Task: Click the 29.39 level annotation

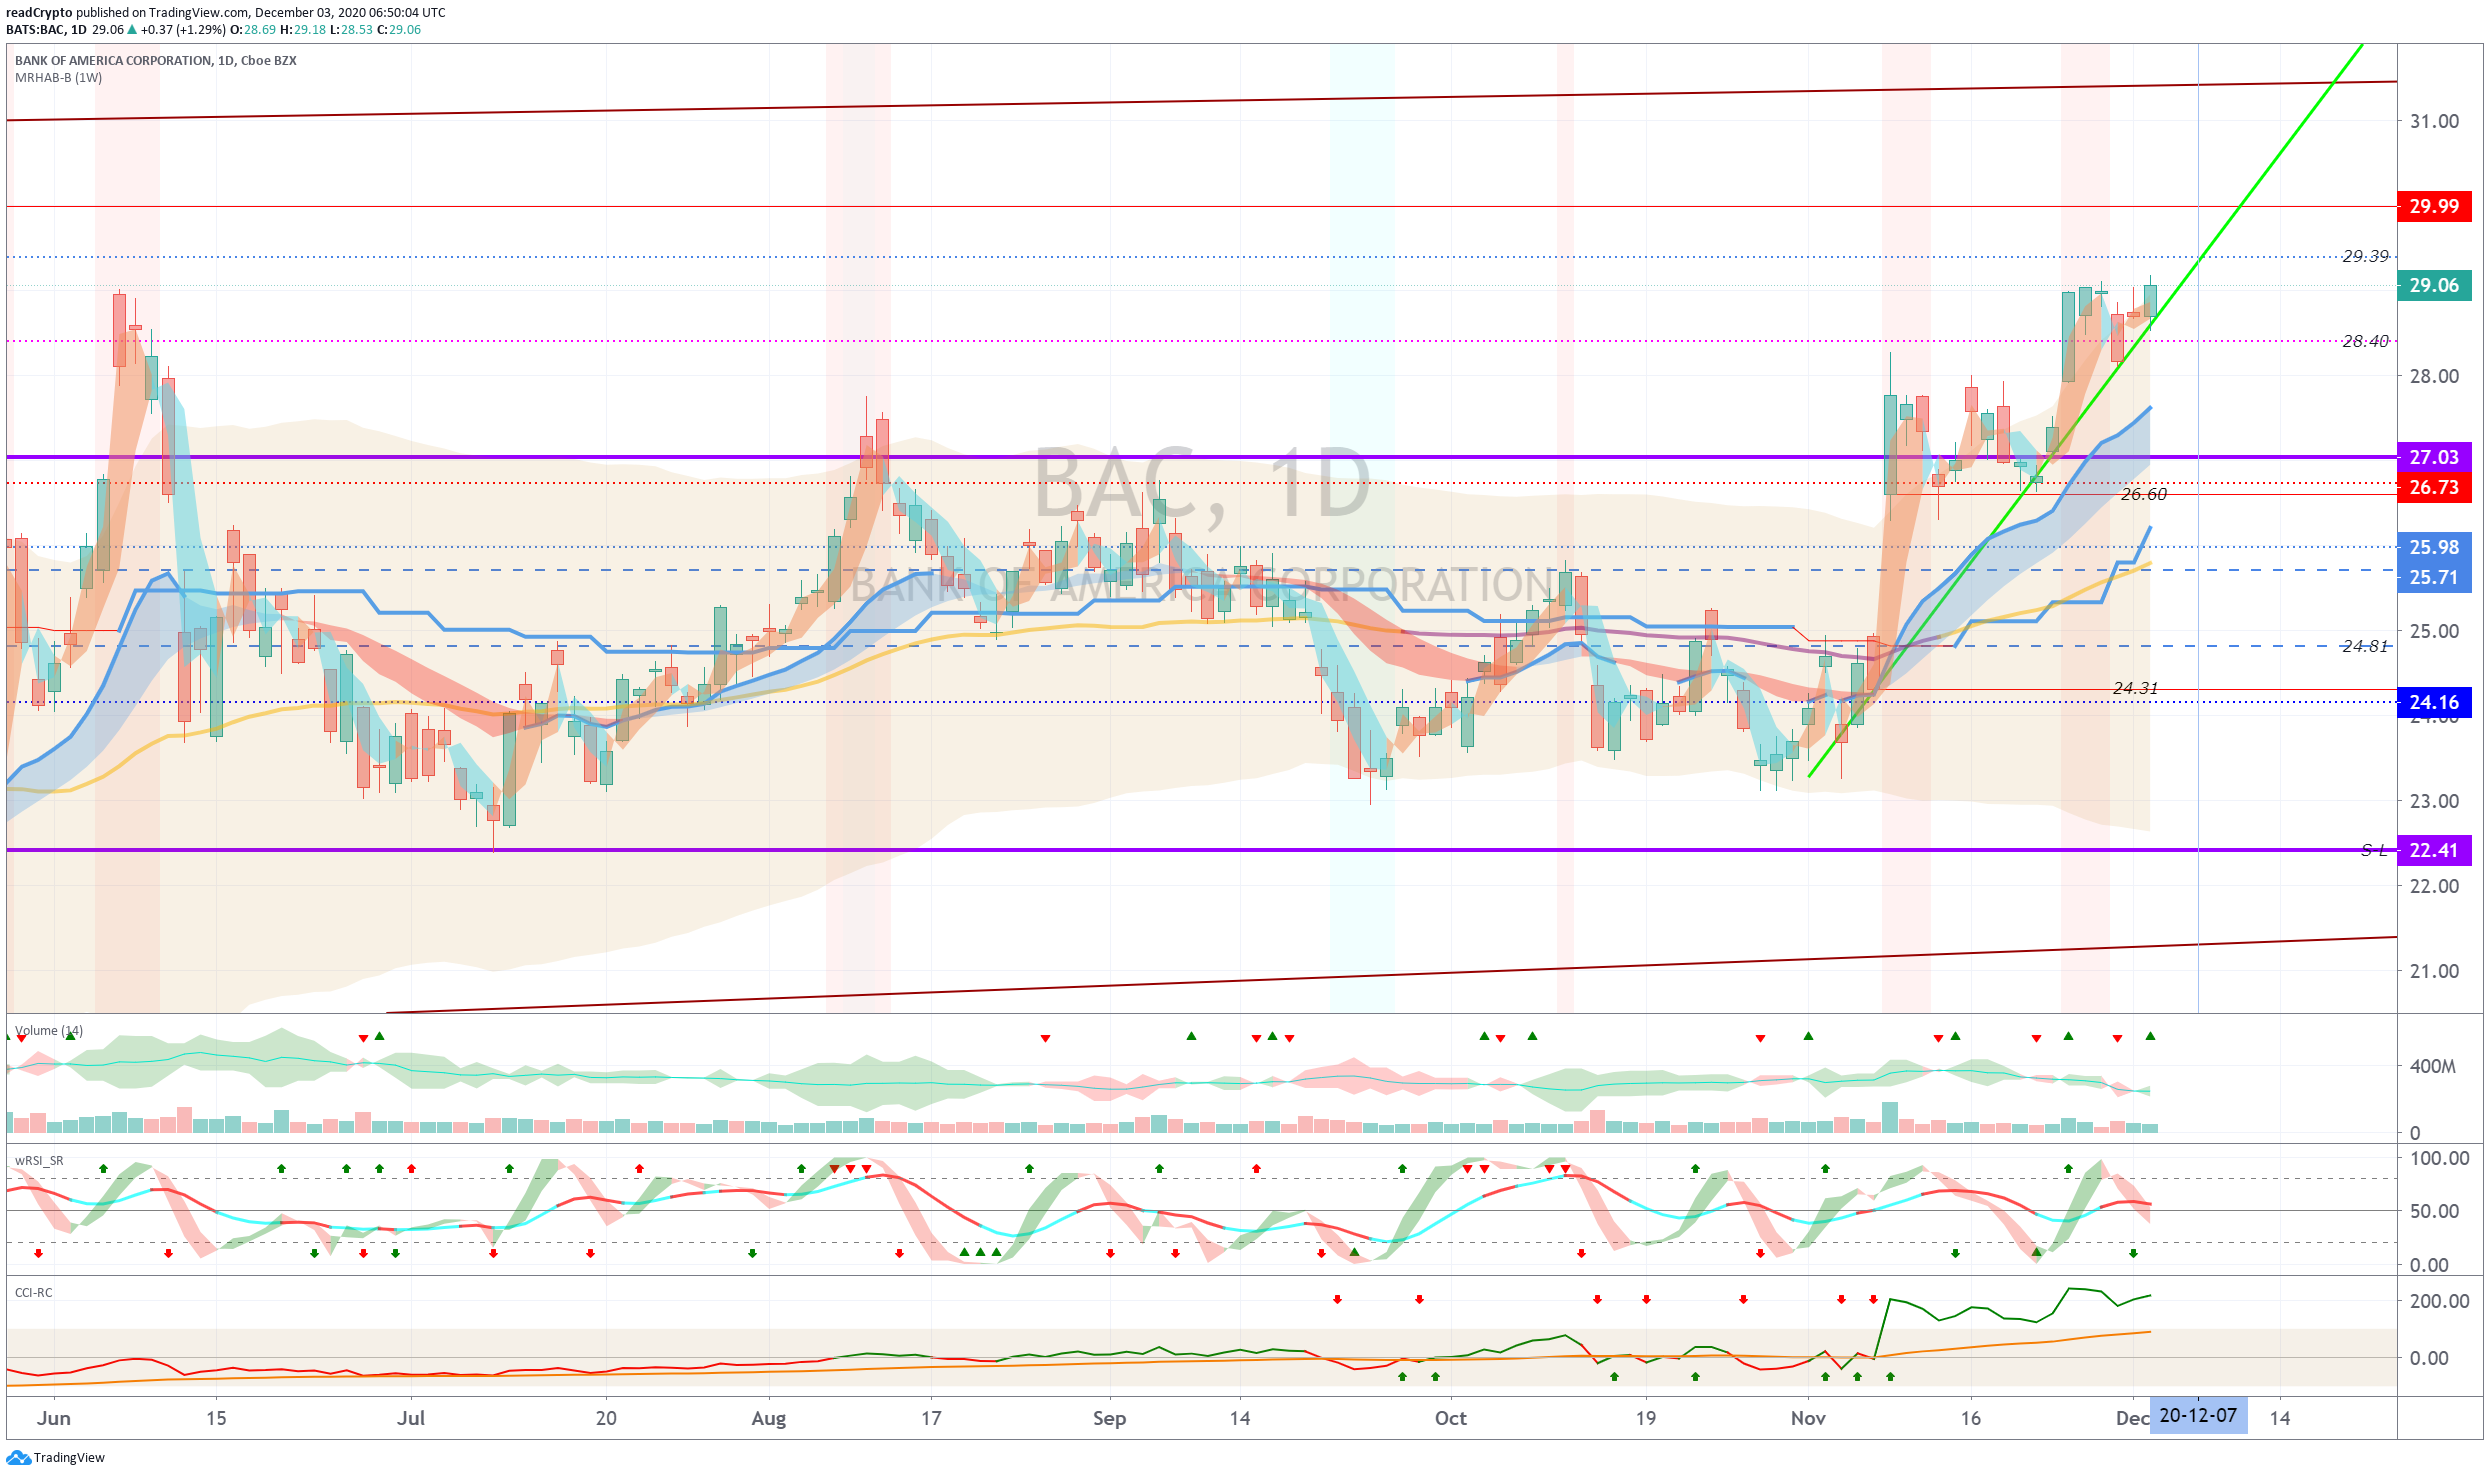Action: [x=2365, y=256]
